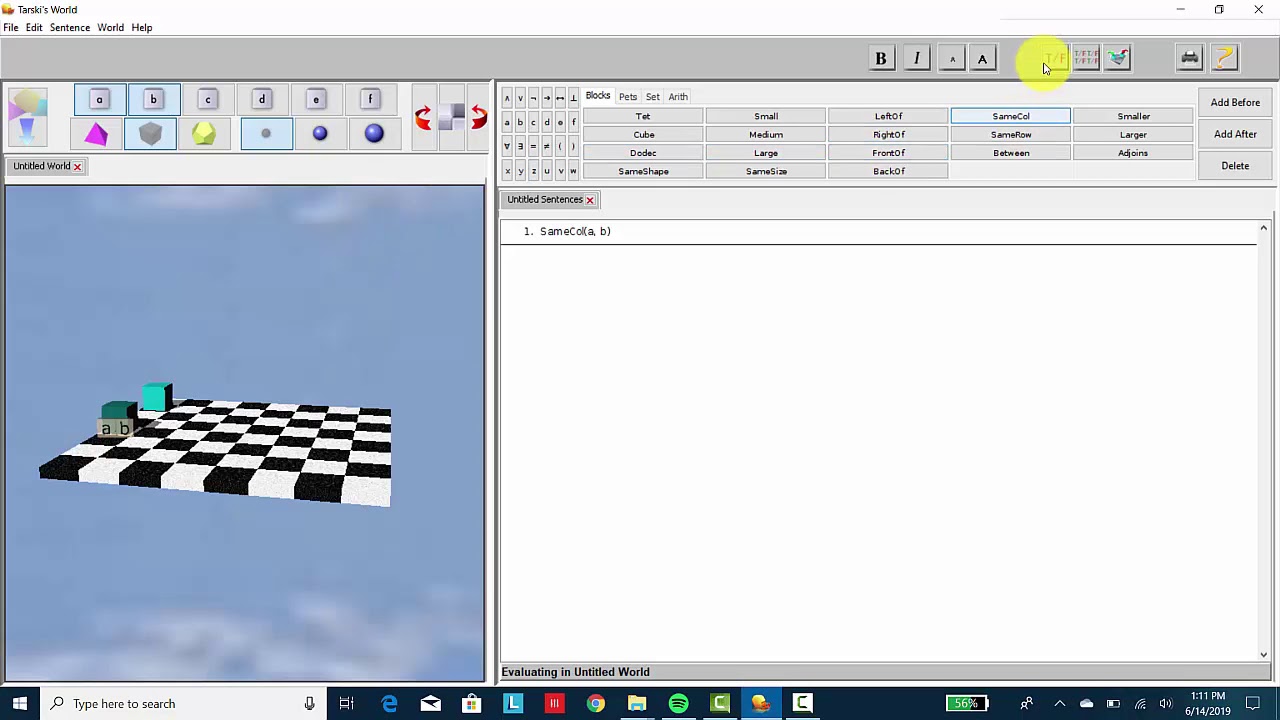This screenshot has width=1280, height=720.
Task: Verify all sentences with the multi T/F button
Action: pyautogui.click(x=1086, y=58)
